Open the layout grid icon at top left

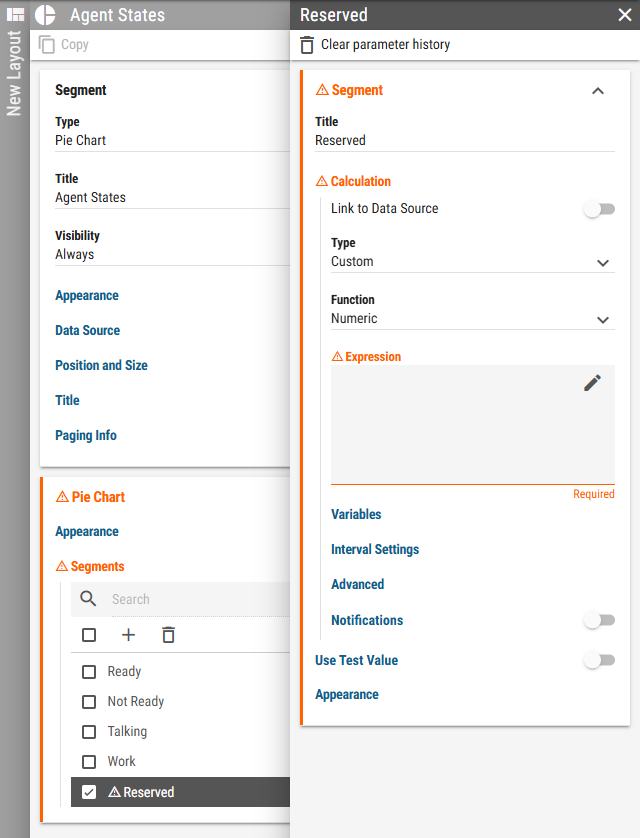click(x=15, y=14)
